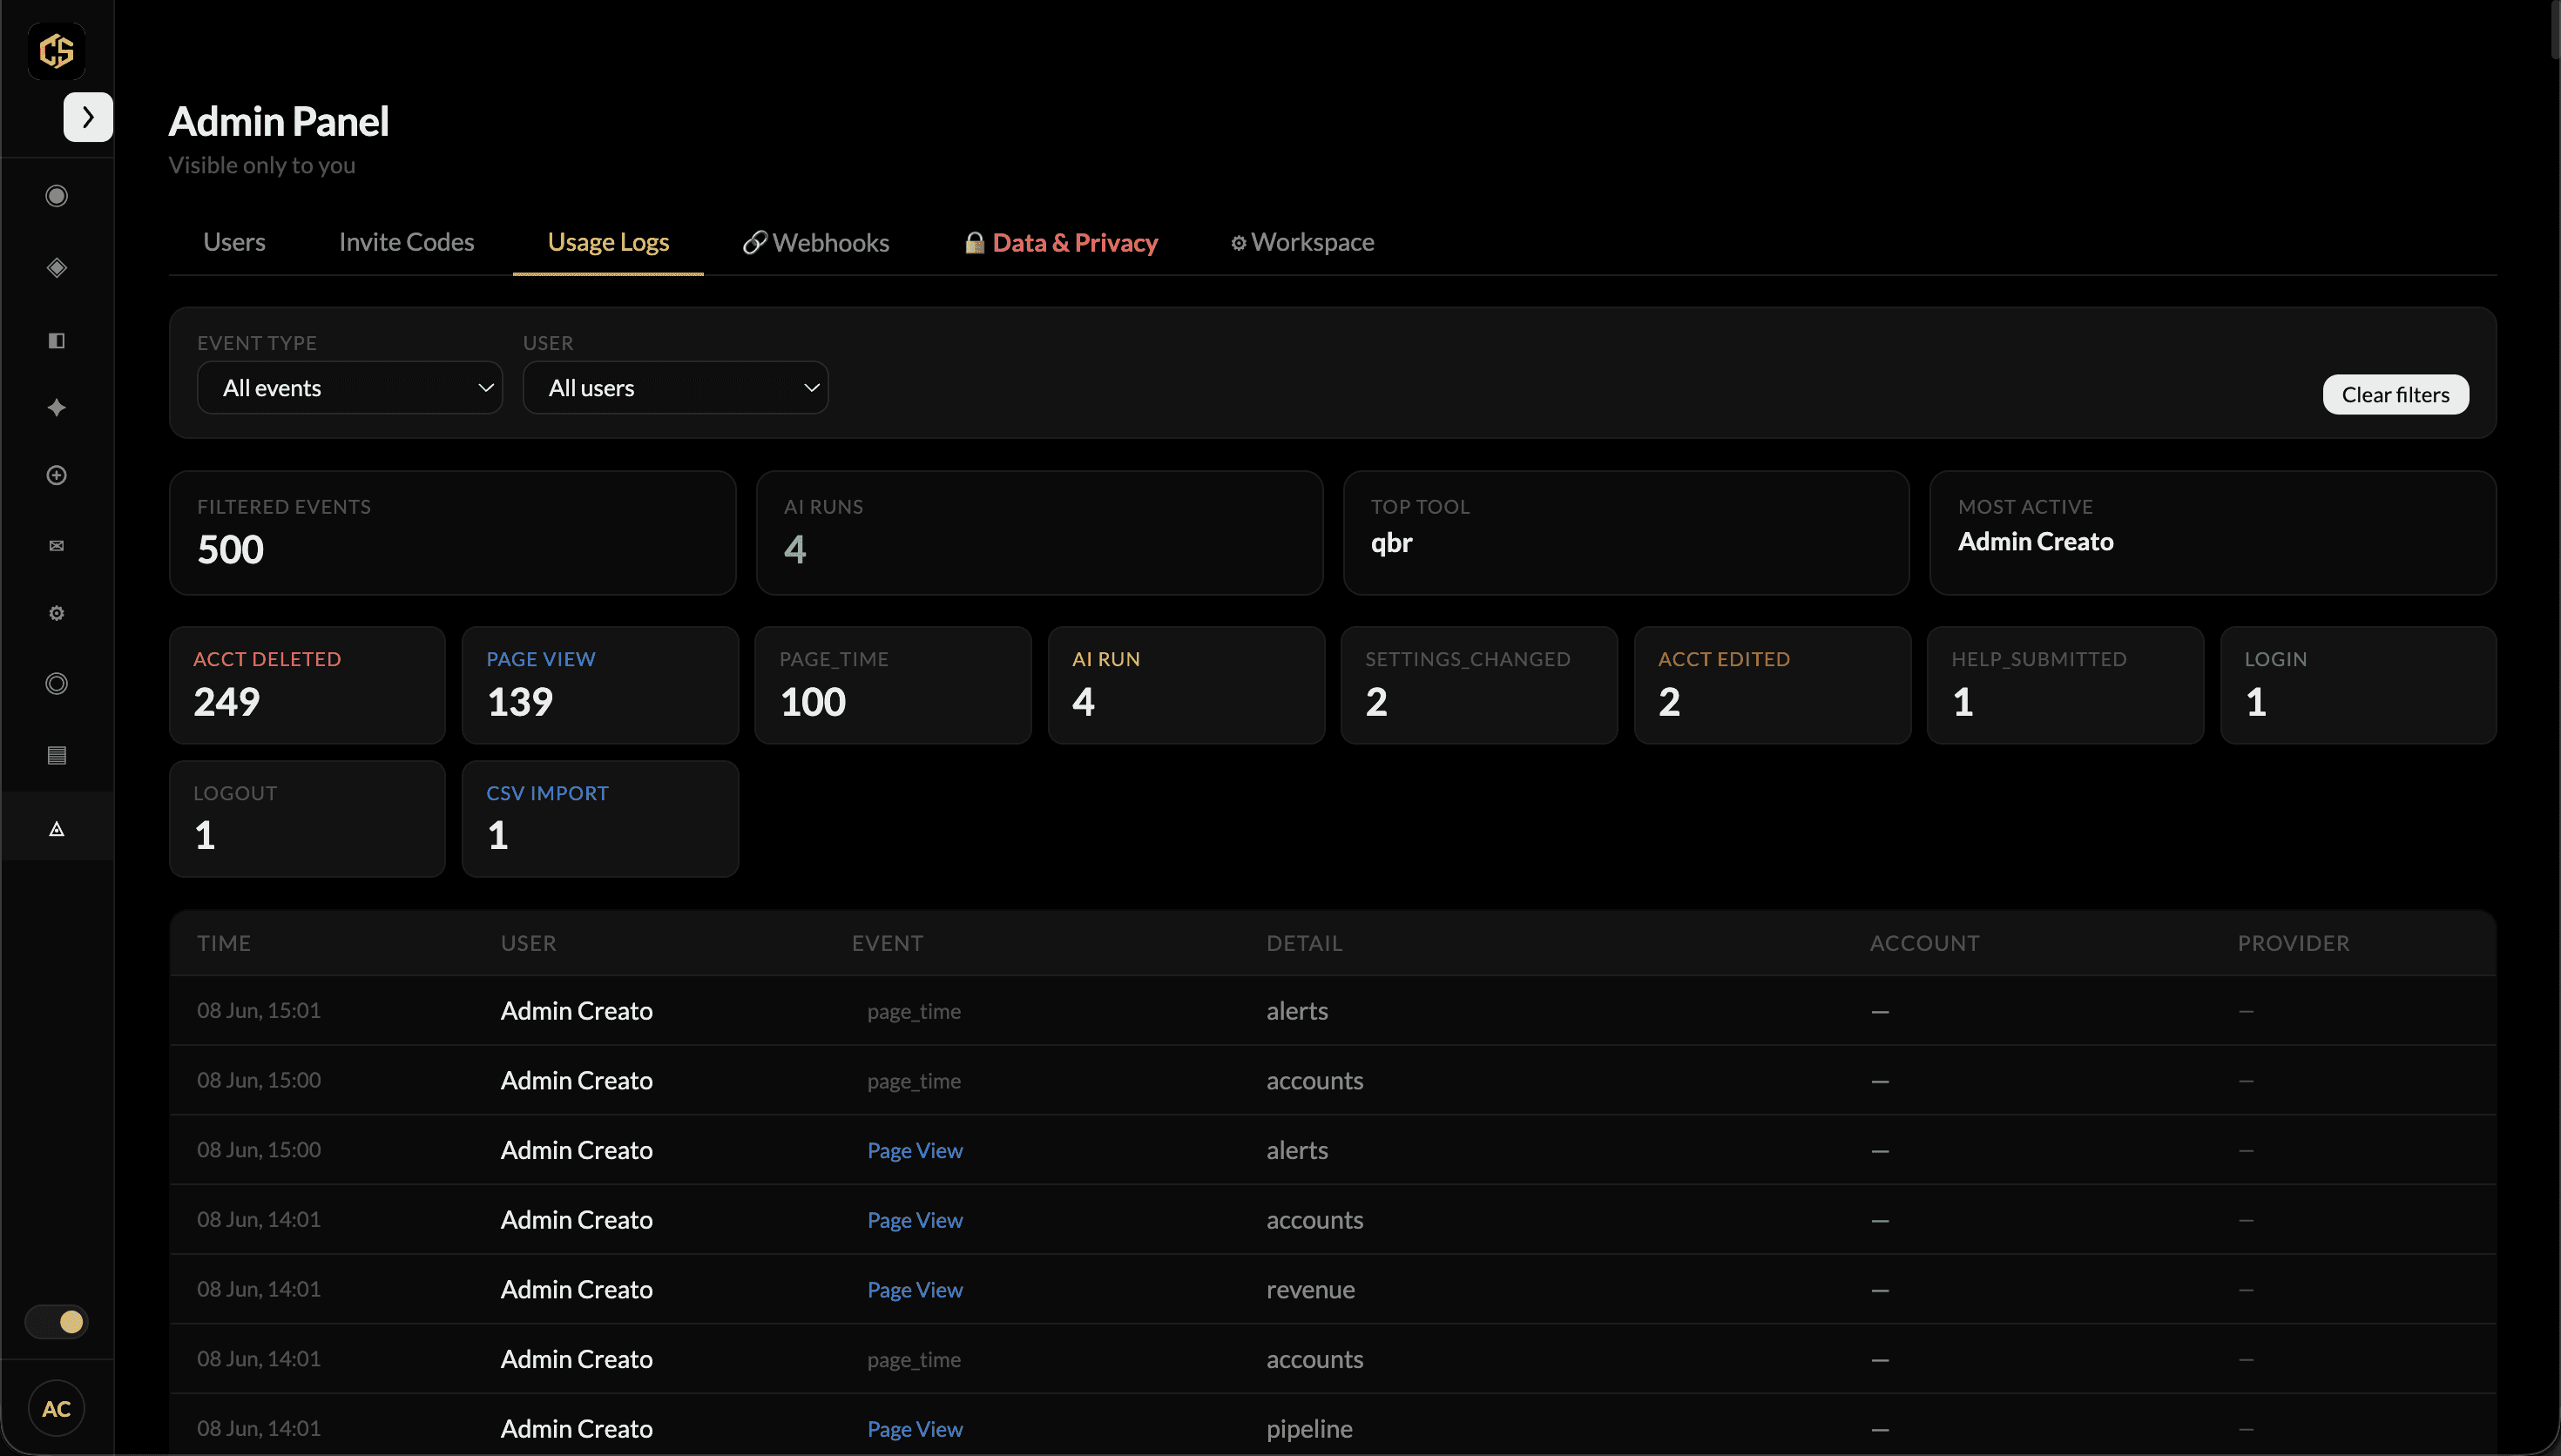Click the Visible only to you subtitle

262,165
